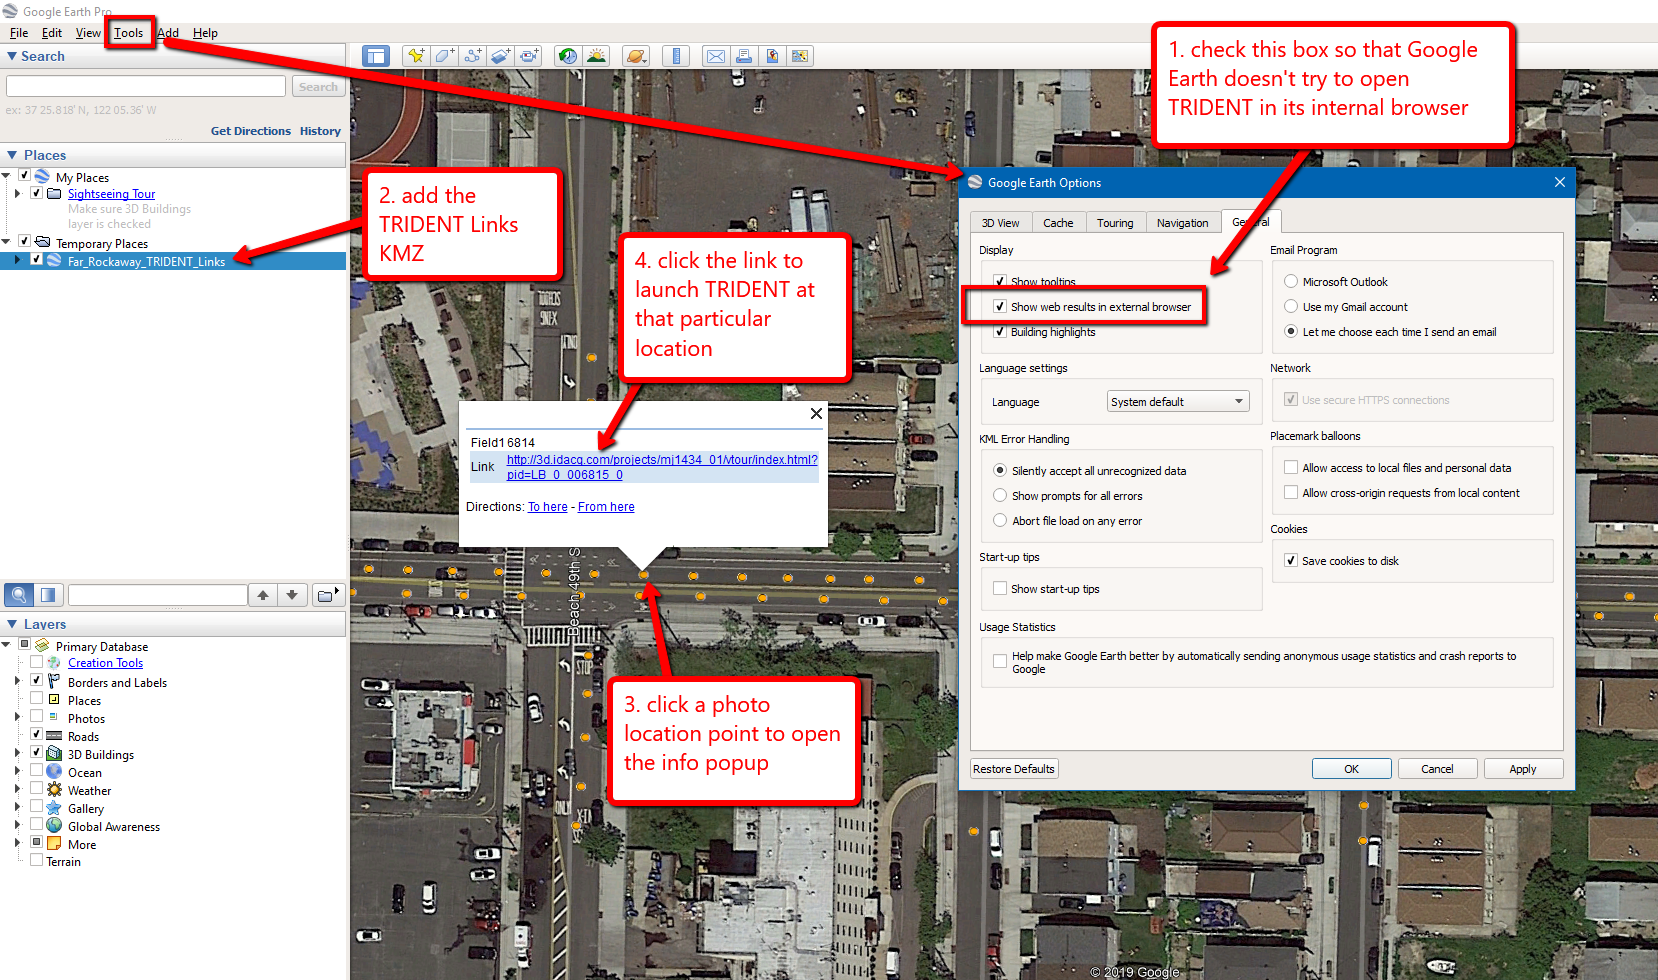The image size is (1658, 980).
Task: Toggle Save cookies to disk checkbox
Action: coord(1291,561)
